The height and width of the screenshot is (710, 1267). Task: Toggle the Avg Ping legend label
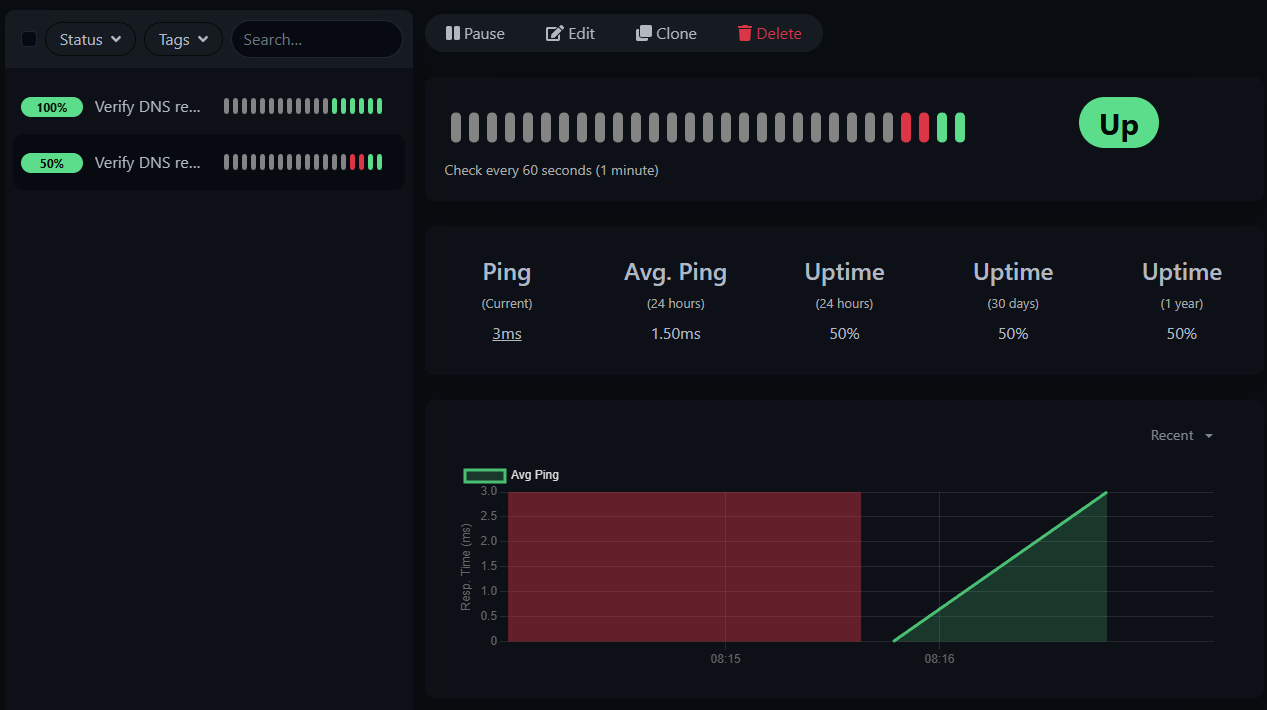click(x=535, y=475)
